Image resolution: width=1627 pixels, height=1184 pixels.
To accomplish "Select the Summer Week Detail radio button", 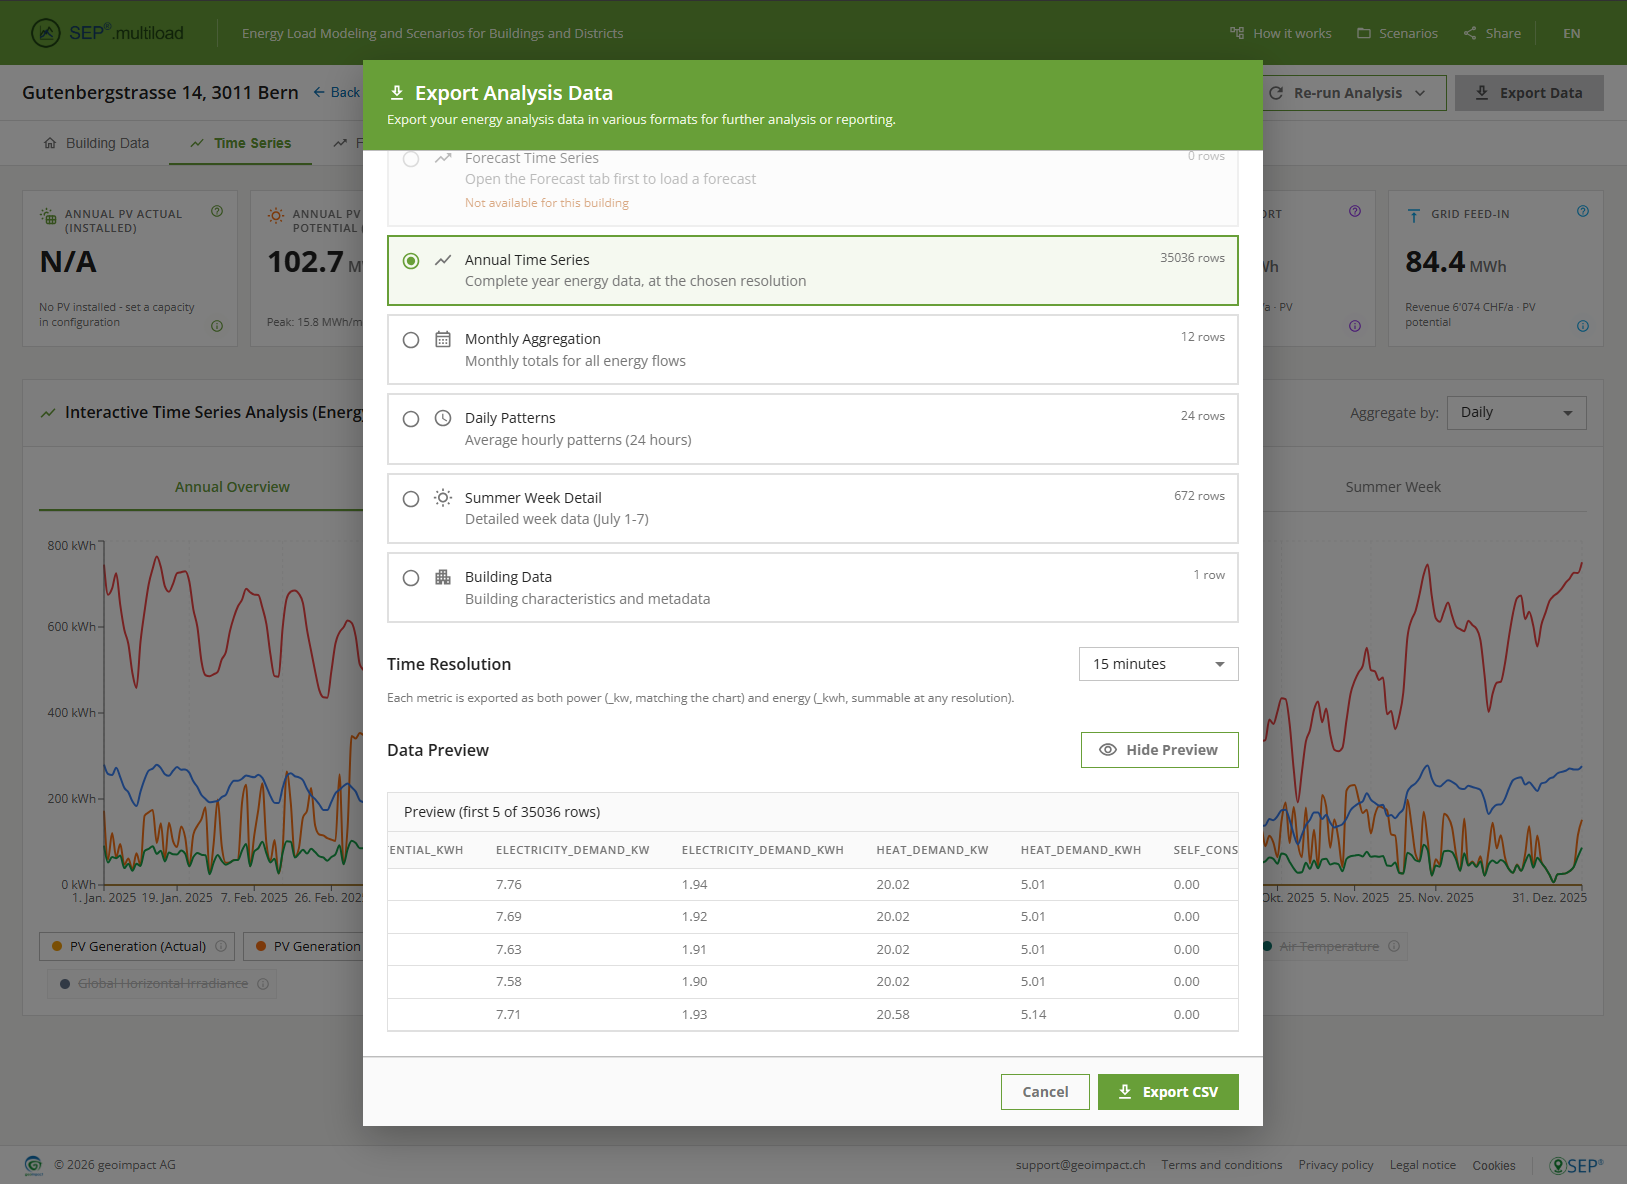I will 411,499.
